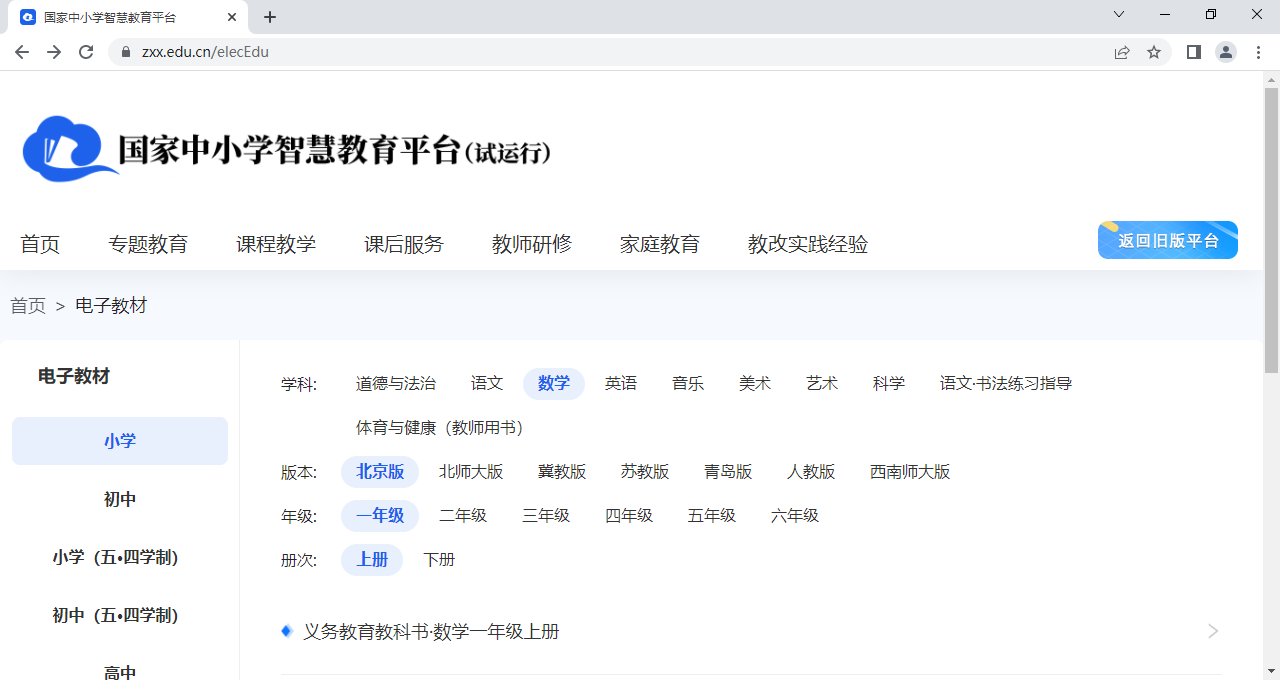Choose subject 语文·书法练习指导

tap(1006, 384)
